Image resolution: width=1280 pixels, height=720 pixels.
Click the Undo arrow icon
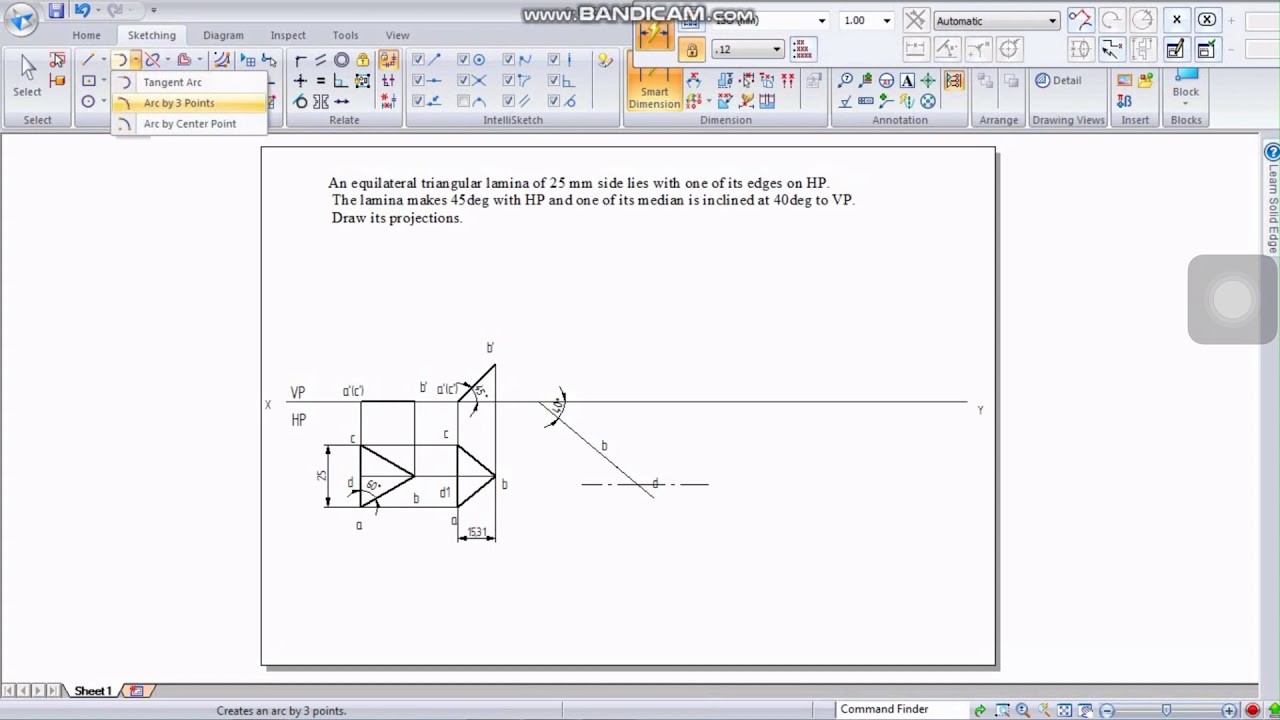81,11
